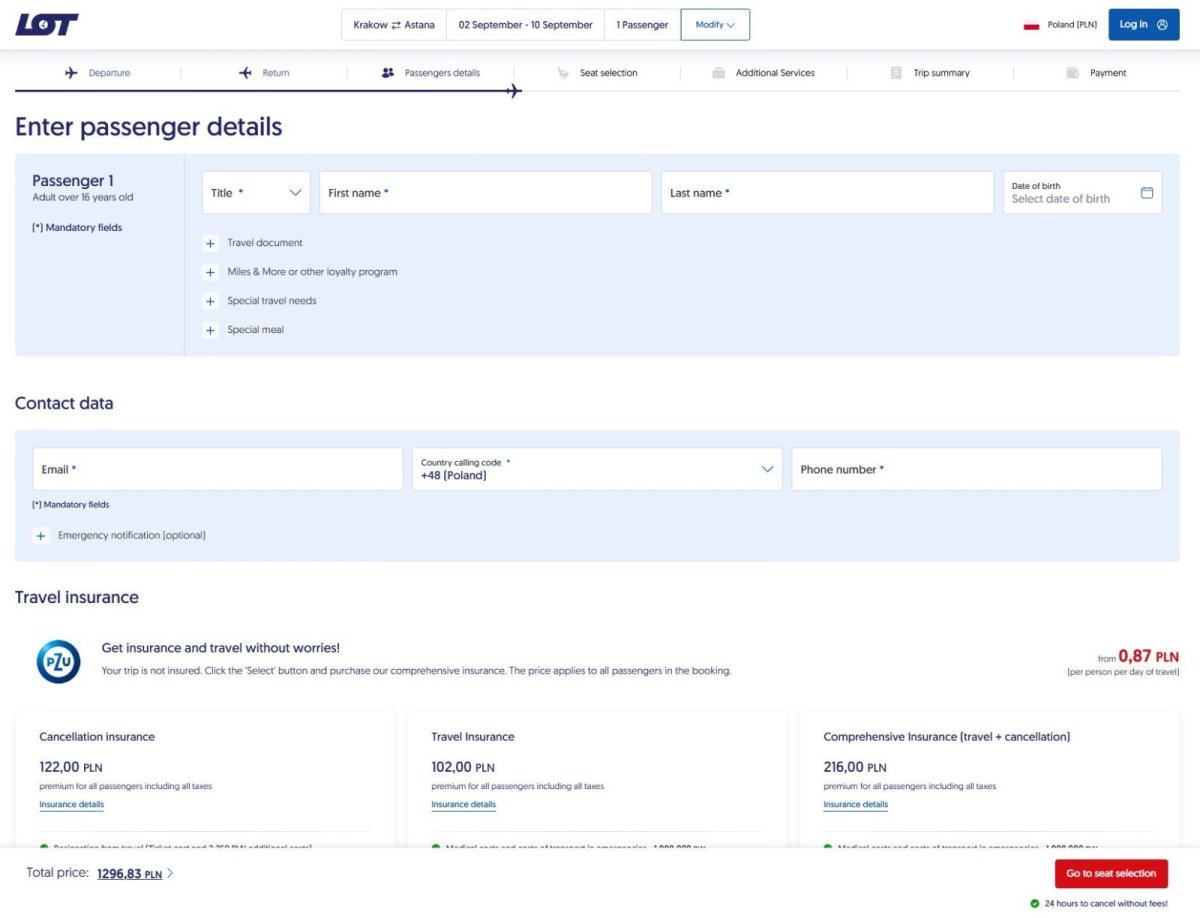Viewport: 1200px width, 918px height.
Task: Open the Title dropdown
Action: coord(256,193)
